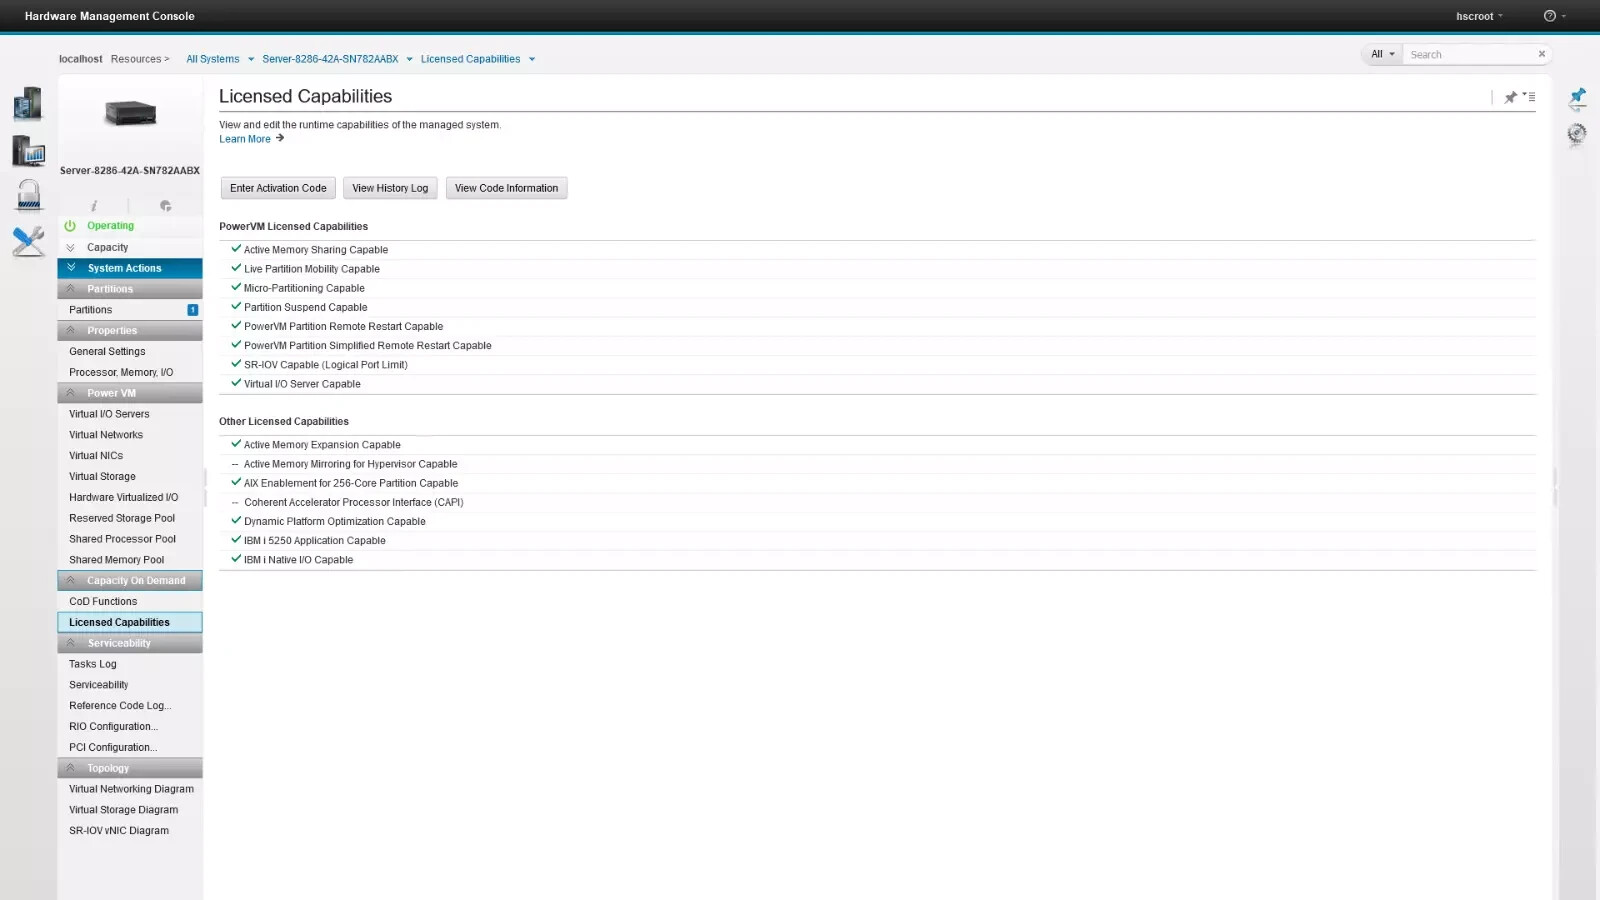Image resolution: width=1600 pixels, height=900 pixels.
Task: Click checkmark beside IBM i 5250 Application Capable
Action: pyautogui.click(x=236, y=540)
